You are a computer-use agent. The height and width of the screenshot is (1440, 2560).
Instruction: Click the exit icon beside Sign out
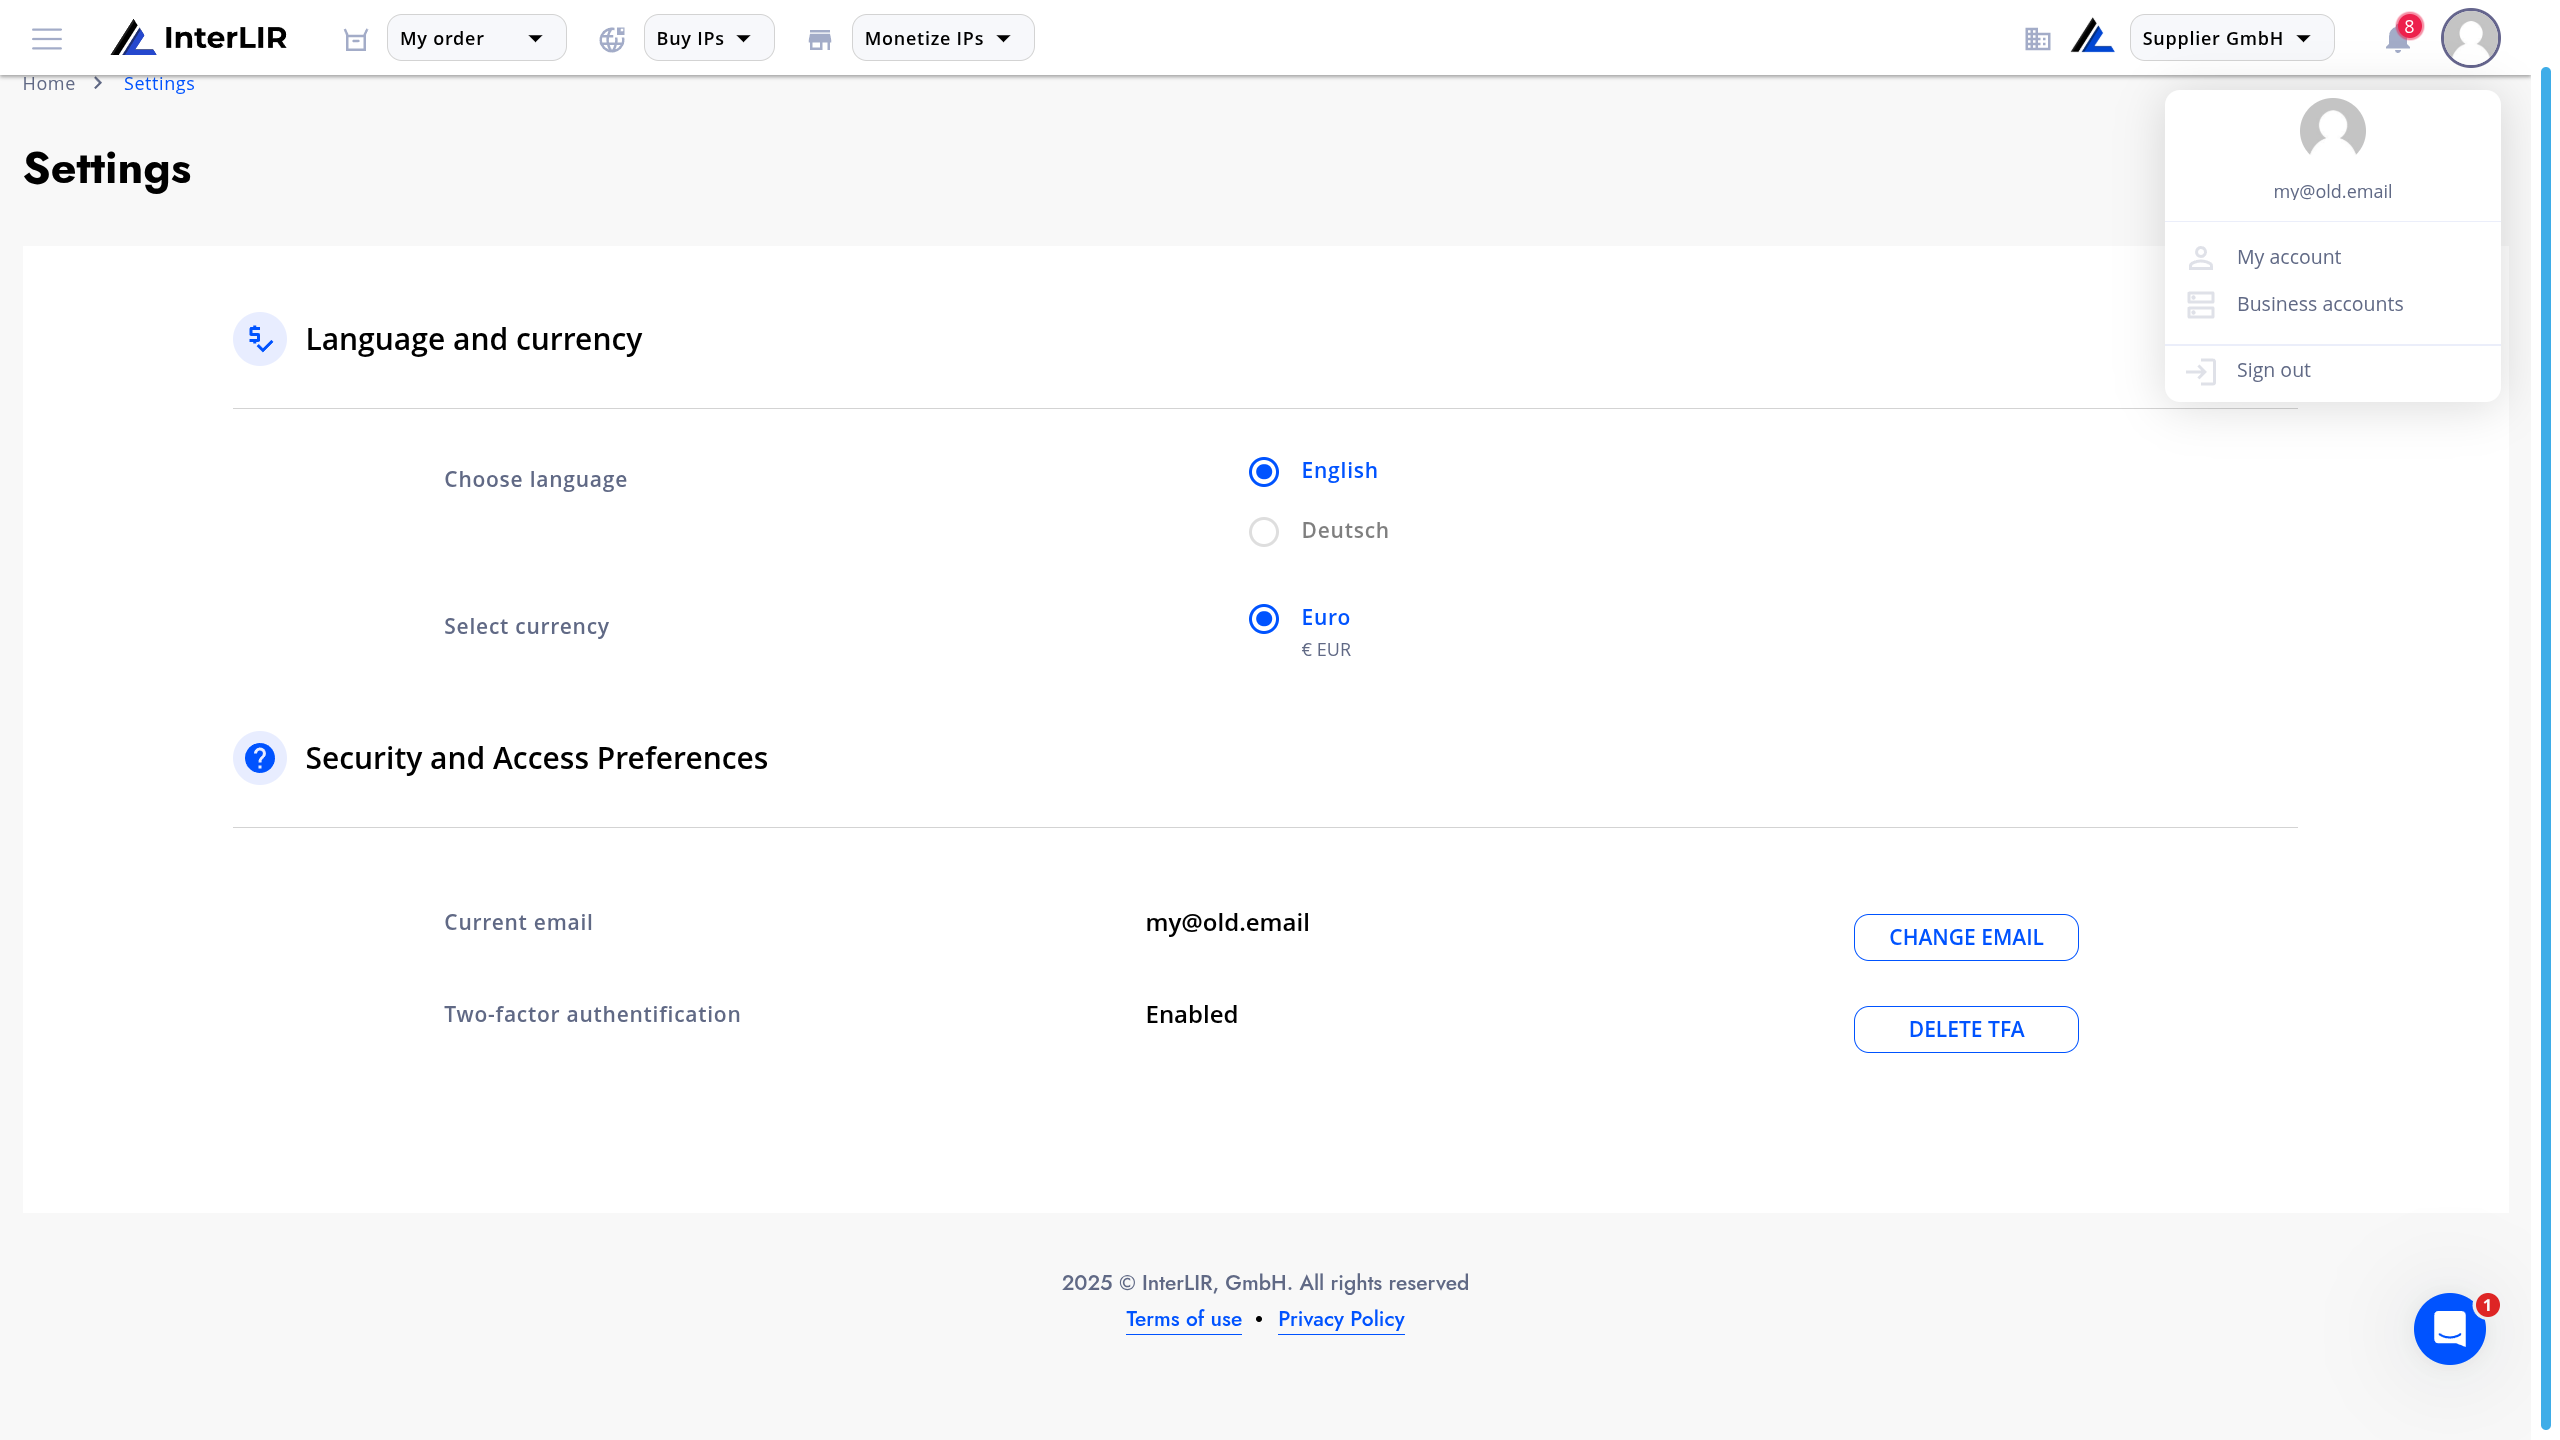[2200, 372]
